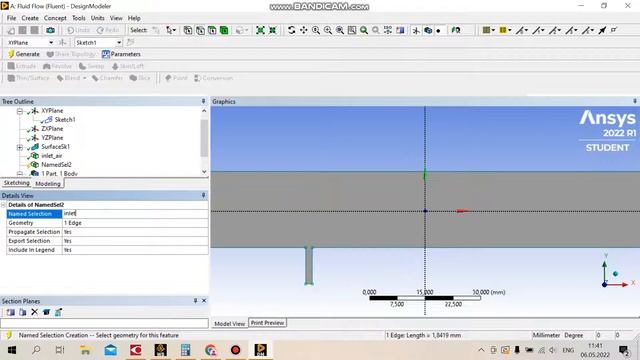Open the File menu
640x360 pixels.
pos(11,18)
